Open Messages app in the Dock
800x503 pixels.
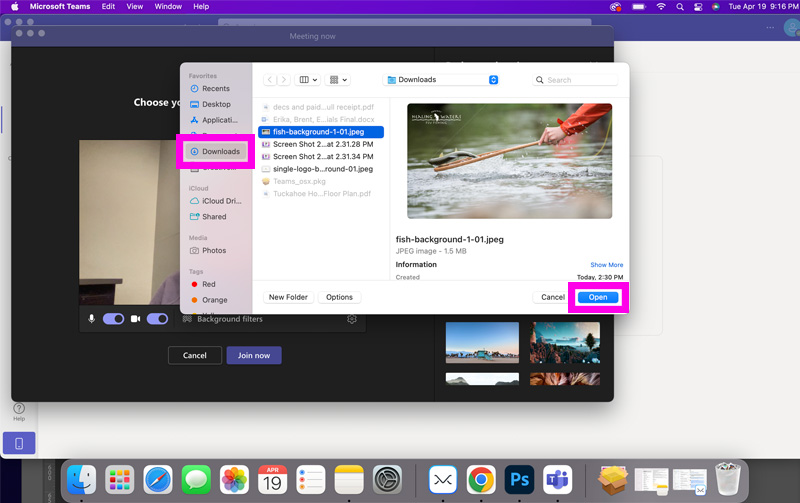pyautogui.click(x=196, y=480)
